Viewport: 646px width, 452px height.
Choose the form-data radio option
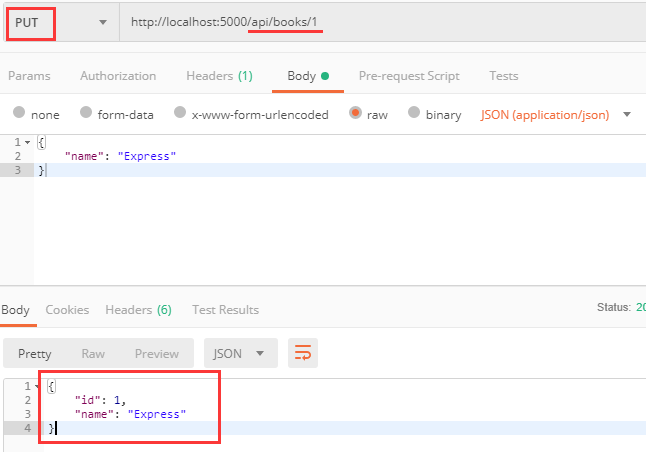(86, 112)
